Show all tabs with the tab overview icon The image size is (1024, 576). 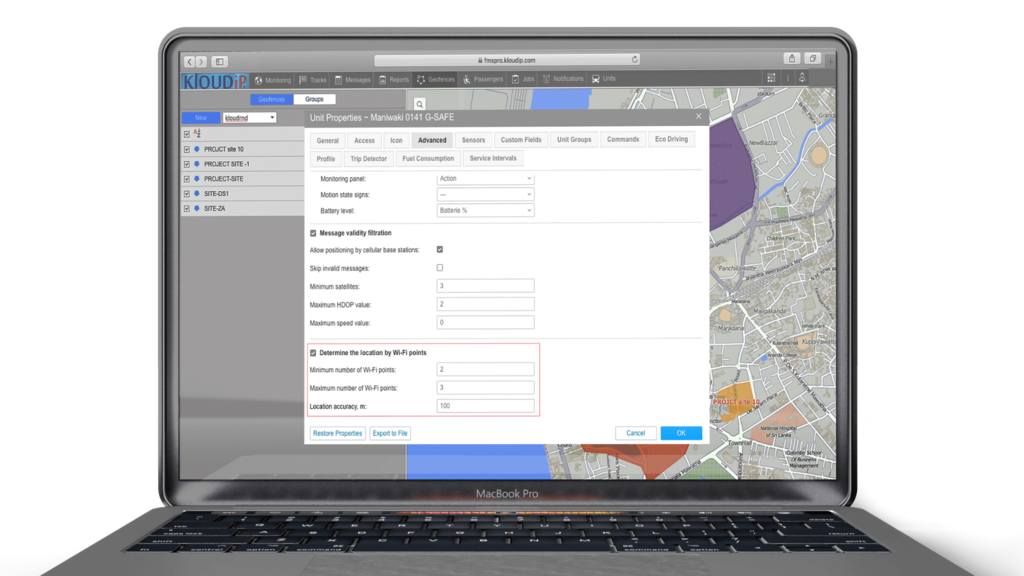[x=812, y=58]
